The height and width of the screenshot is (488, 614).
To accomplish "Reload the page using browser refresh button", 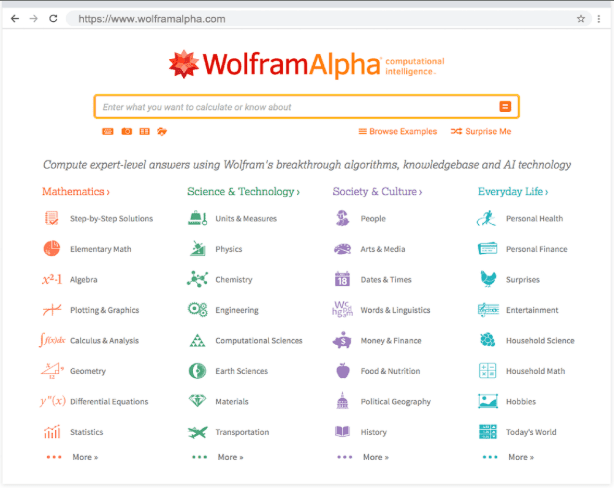I will tap(53, 19).
